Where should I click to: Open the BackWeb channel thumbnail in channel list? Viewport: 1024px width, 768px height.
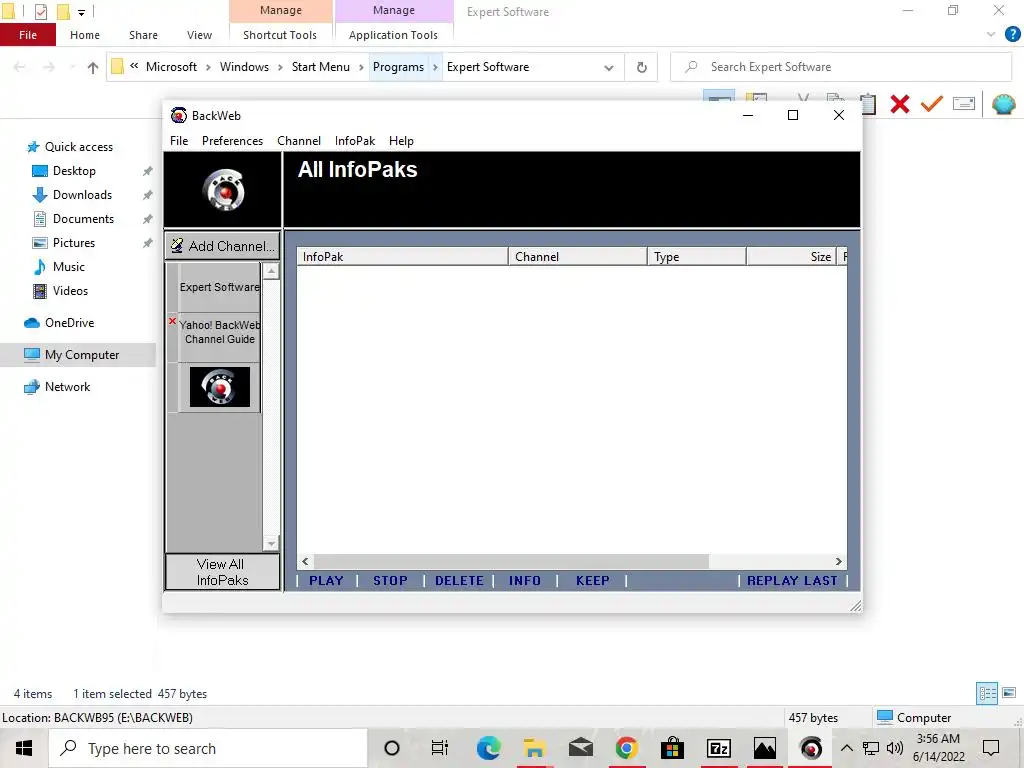220,387
